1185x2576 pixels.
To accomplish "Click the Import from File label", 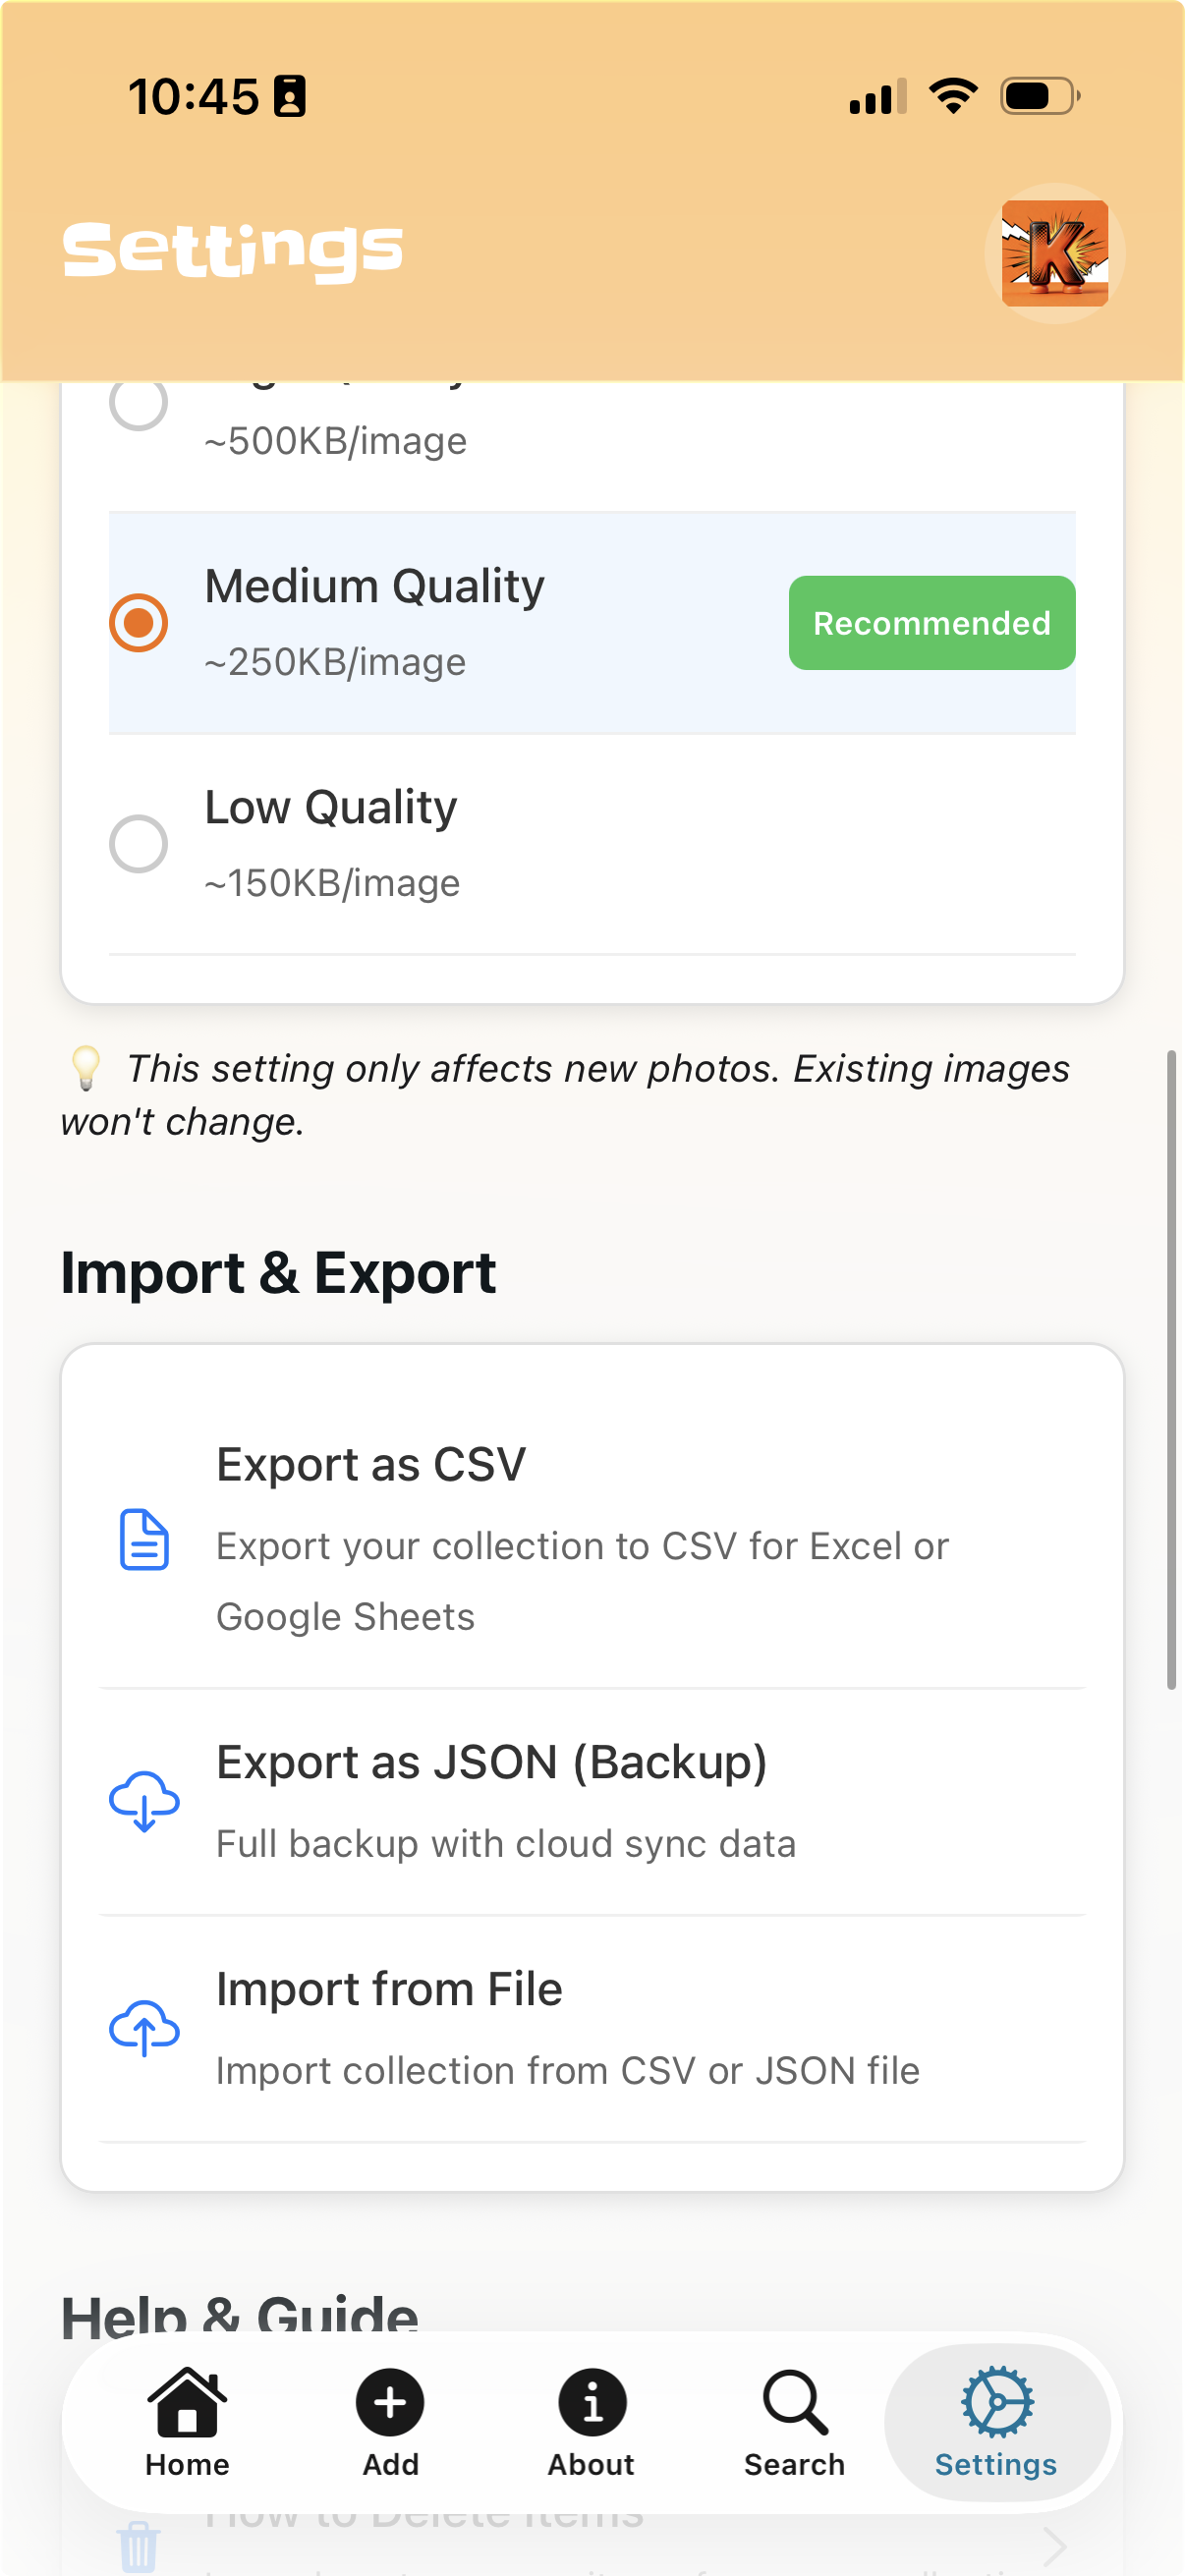I will [389, 1989].
